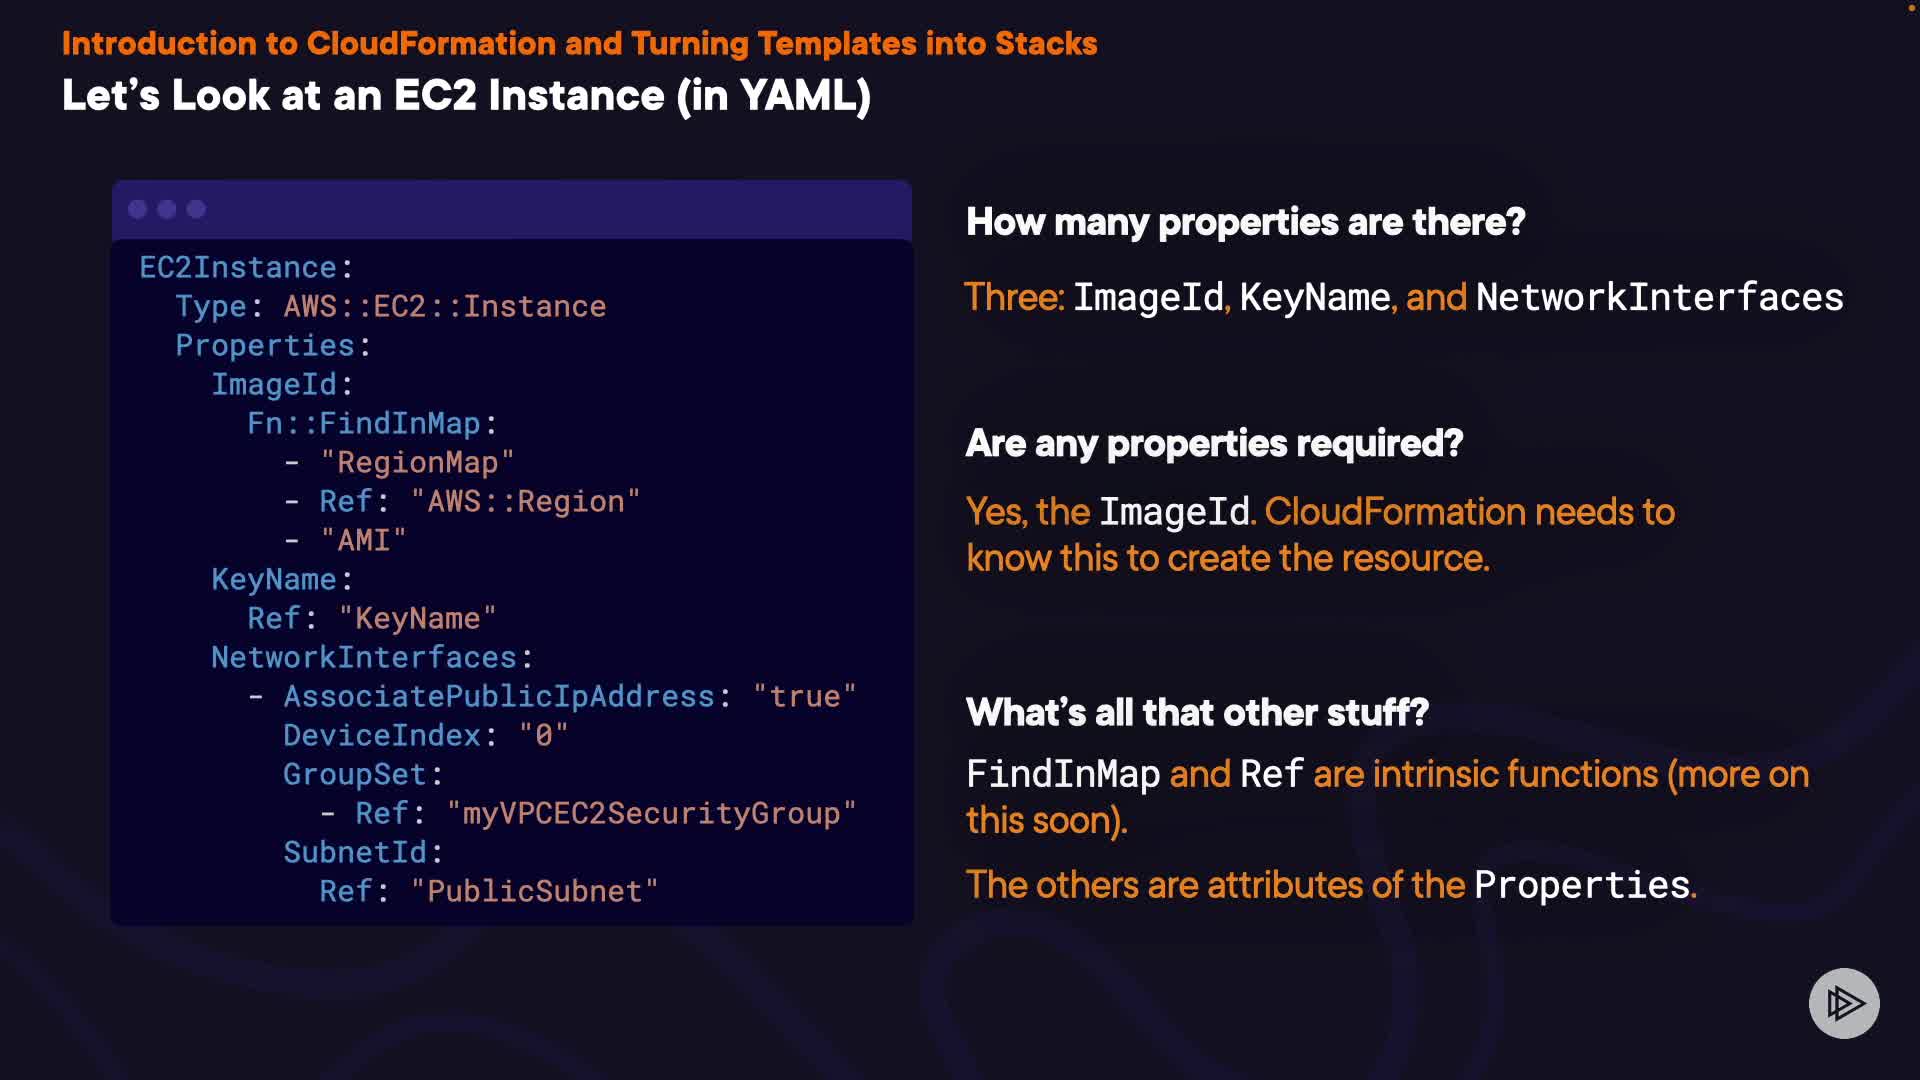Image resolution: width=1920 pixels, height=1080 pixels.
Task: Click the "Let's Look at an EC2 Instance" title
Action: [x=466, y=96]
